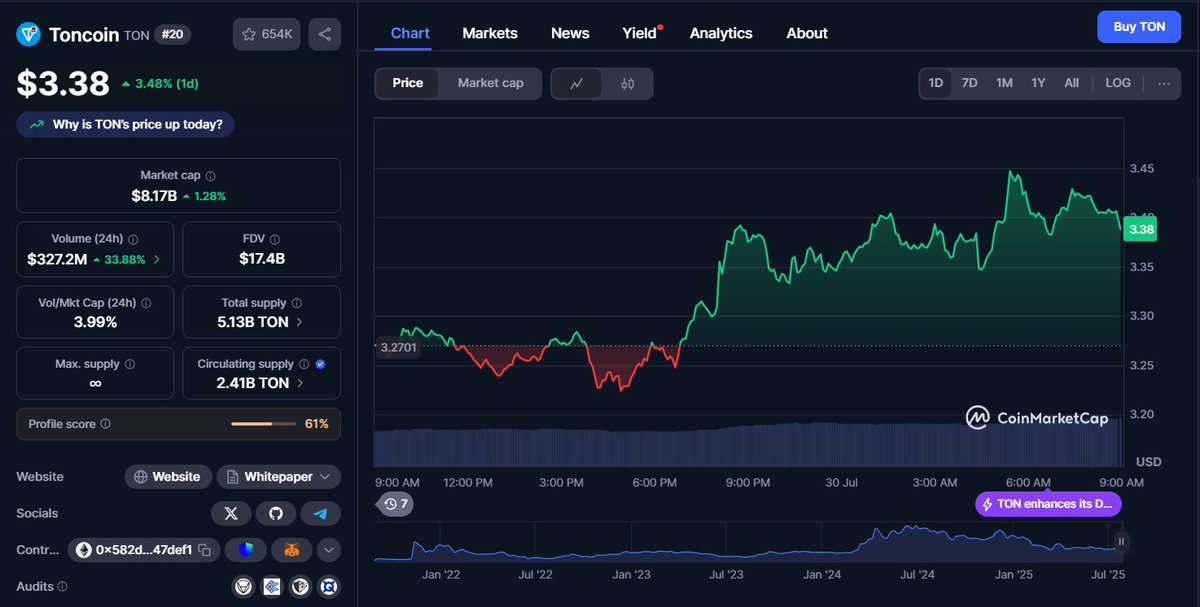Set chart range to 1M
1200x607 pixels.
[x=1004, y=83]
